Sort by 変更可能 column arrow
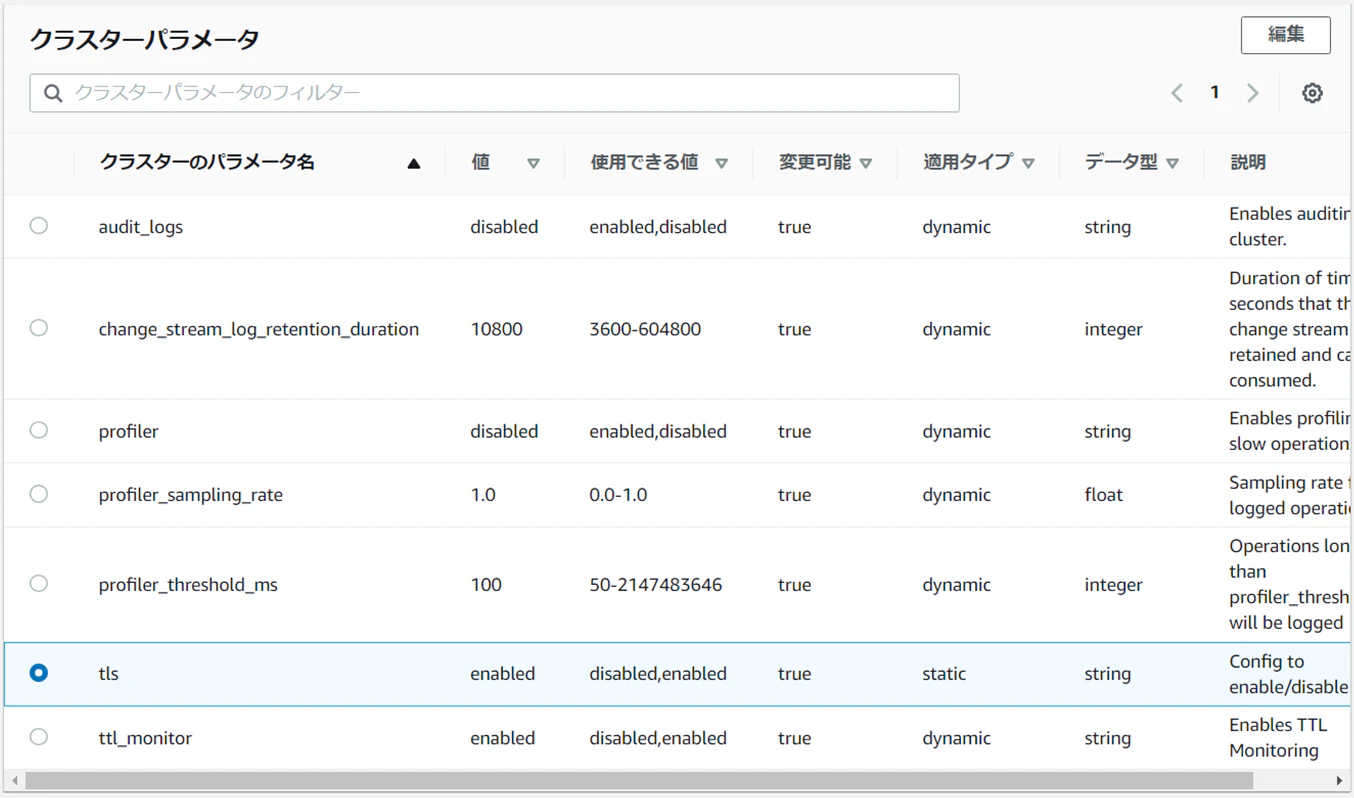This screenshot has width=1354, height=798. coord(866,163)
